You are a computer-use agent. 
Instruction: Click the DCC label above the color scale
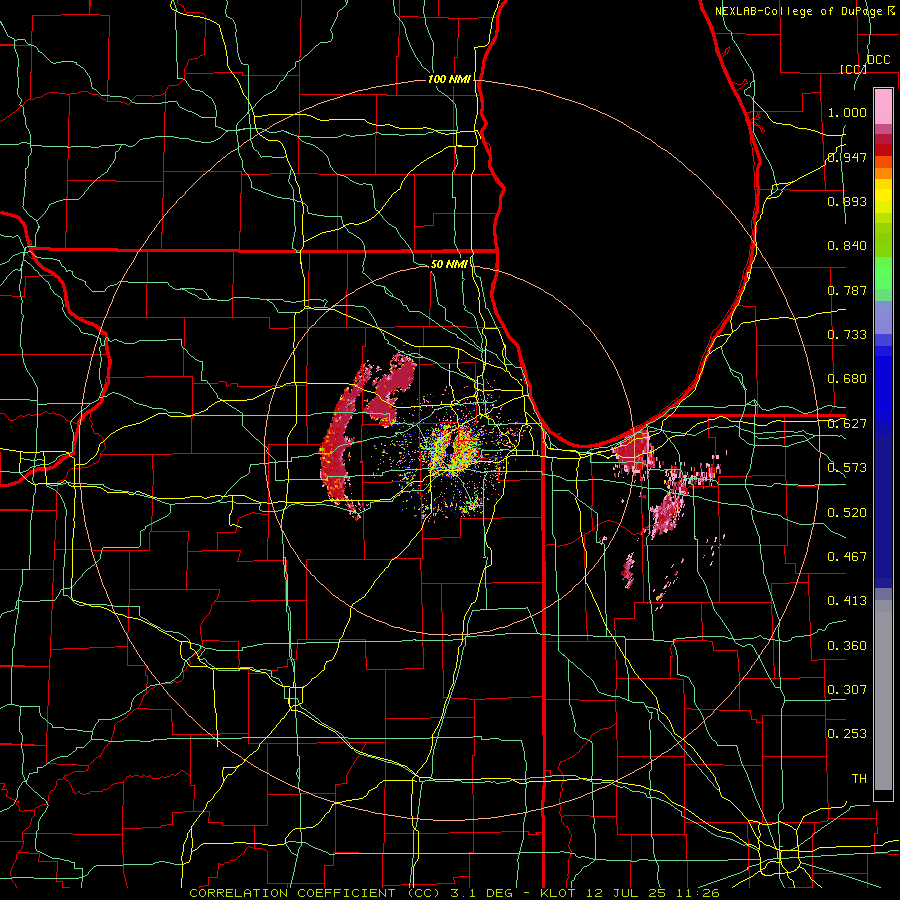point(878,60)
